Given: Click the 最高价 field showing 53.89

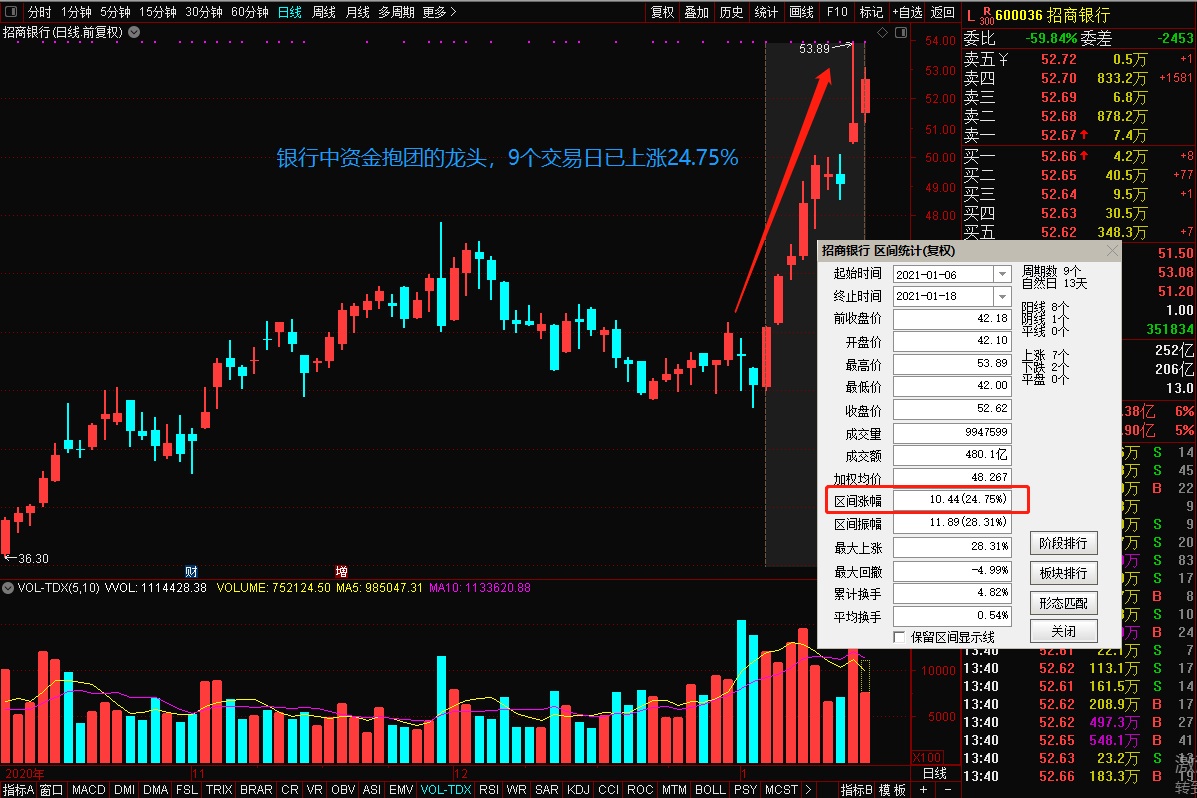Looking at the screenshot, I should pyautogui.click(x=952, y=364).
